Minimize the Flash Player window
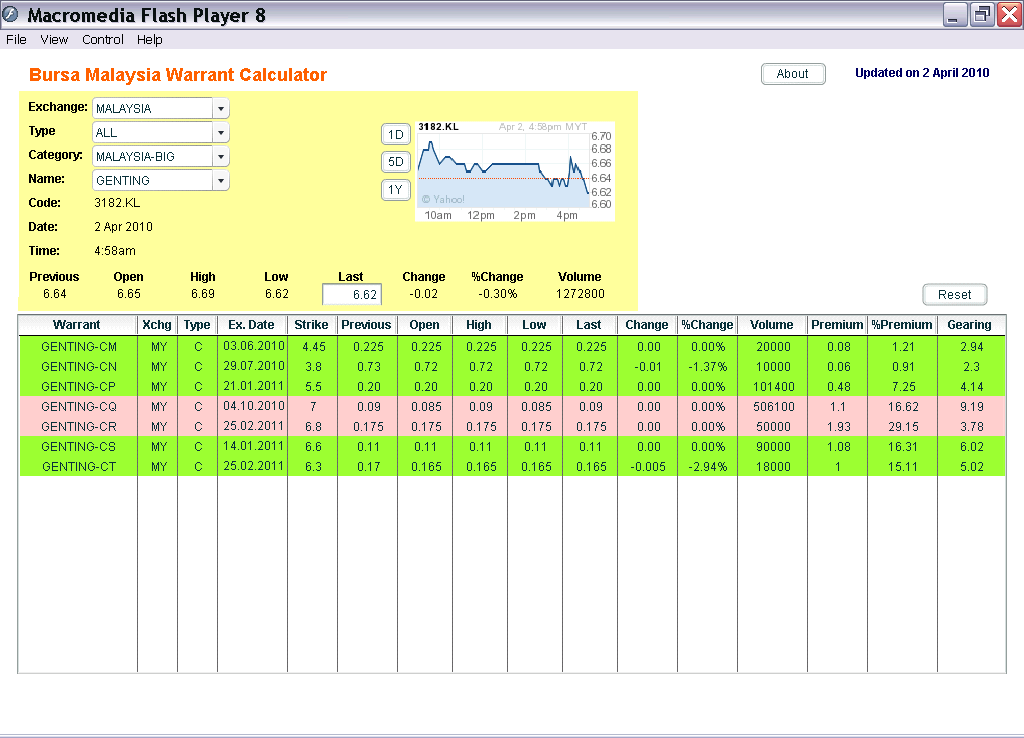Image resolution: width=1024 pixels, height=738 pixels. pos(955,14)
